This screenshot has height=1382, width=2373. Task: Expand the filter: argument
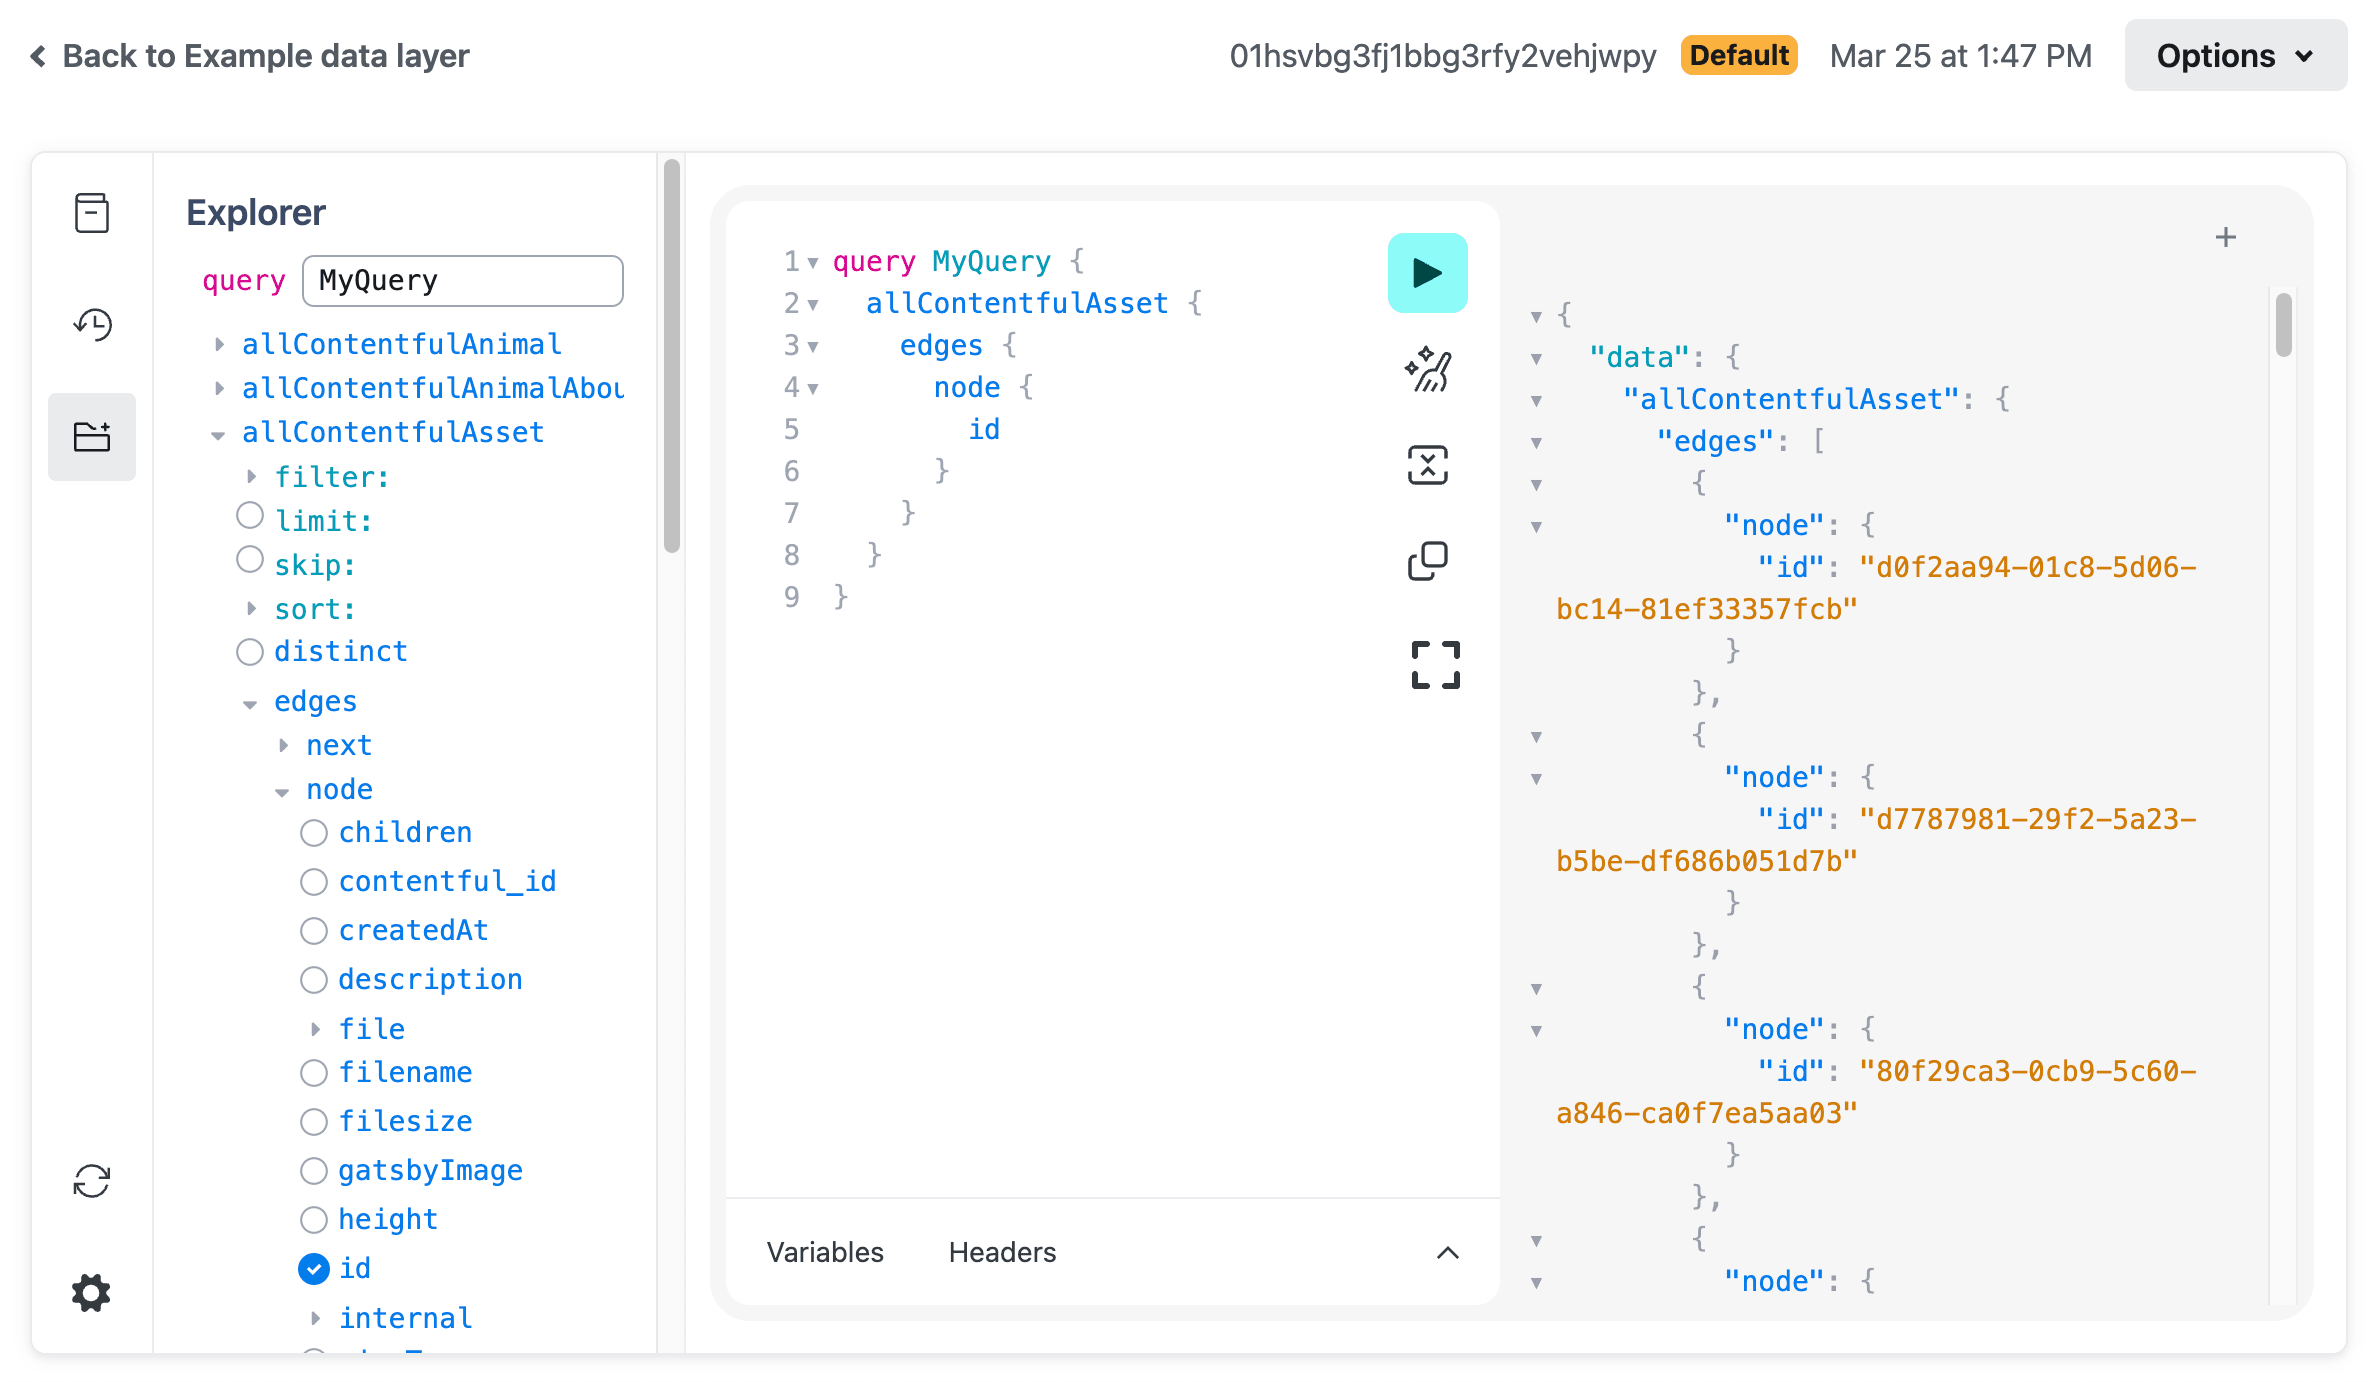pos(251,477)
